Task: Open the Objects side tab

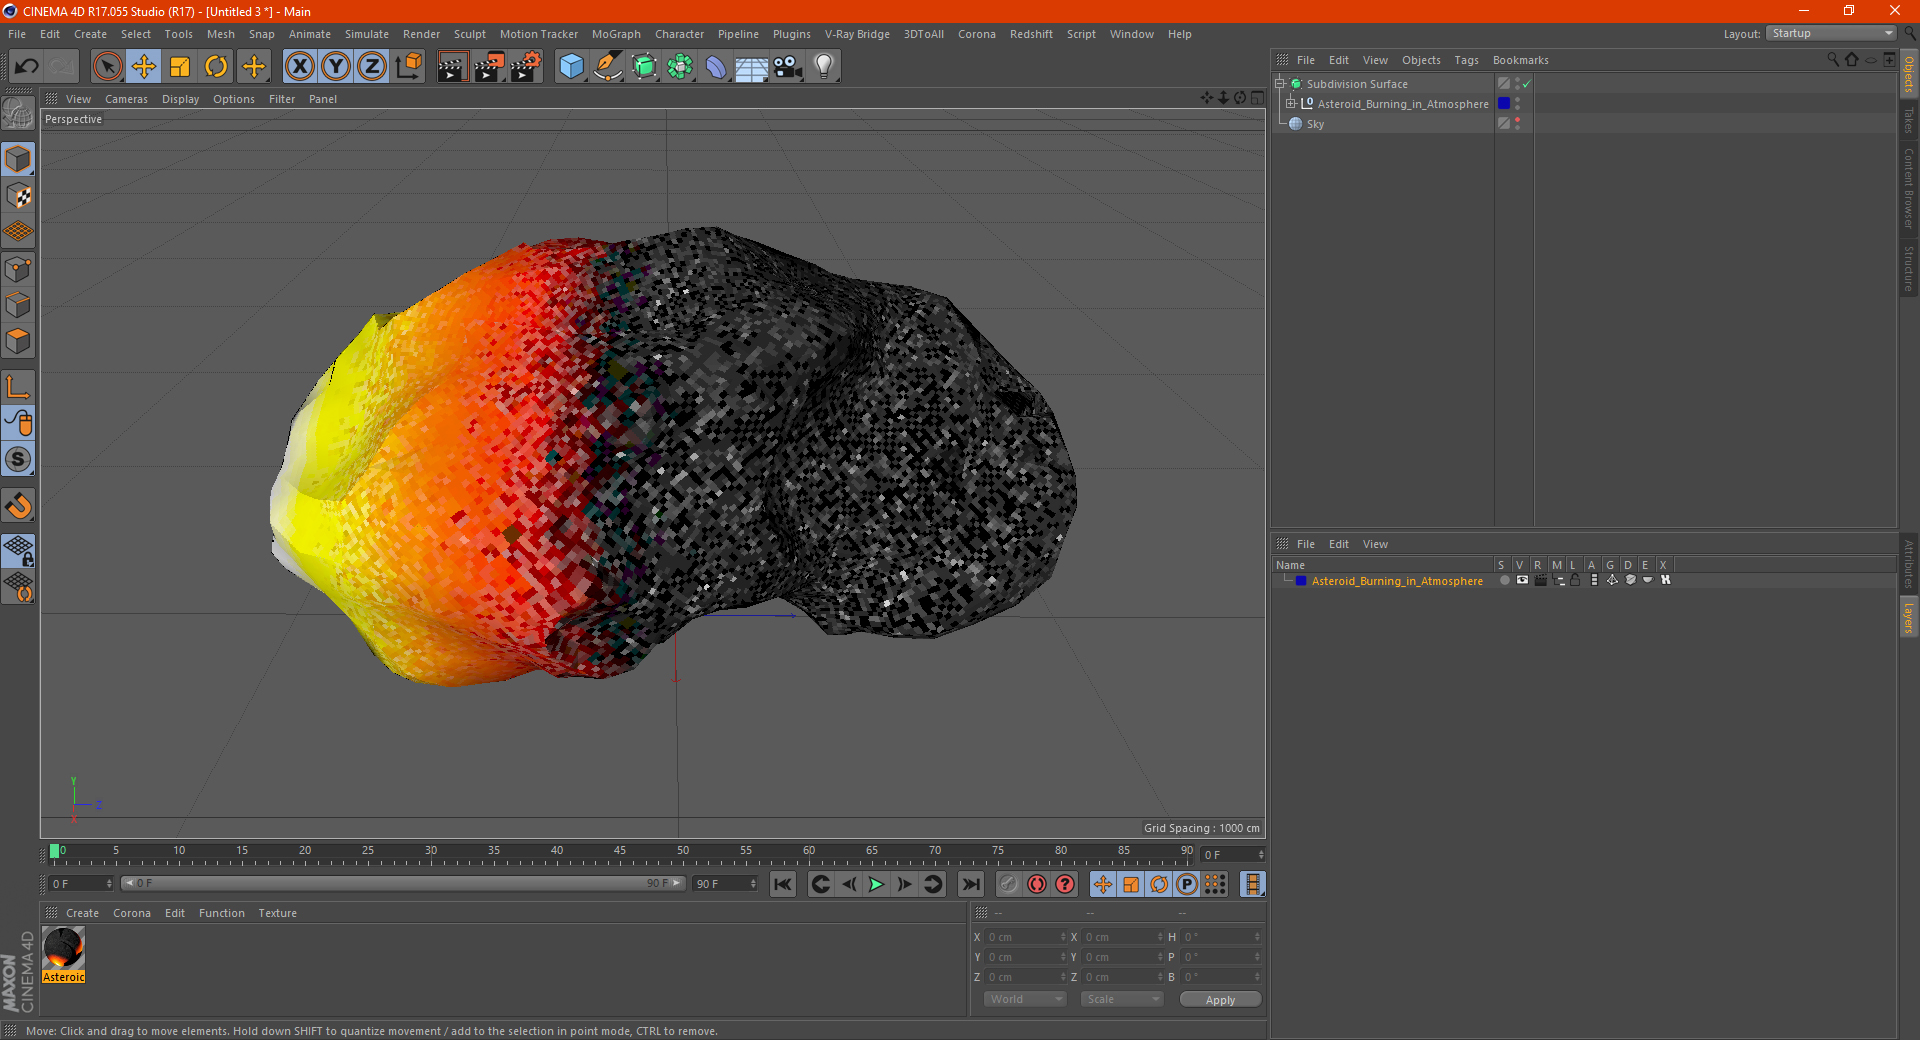Action: [x=1909, y=74]
